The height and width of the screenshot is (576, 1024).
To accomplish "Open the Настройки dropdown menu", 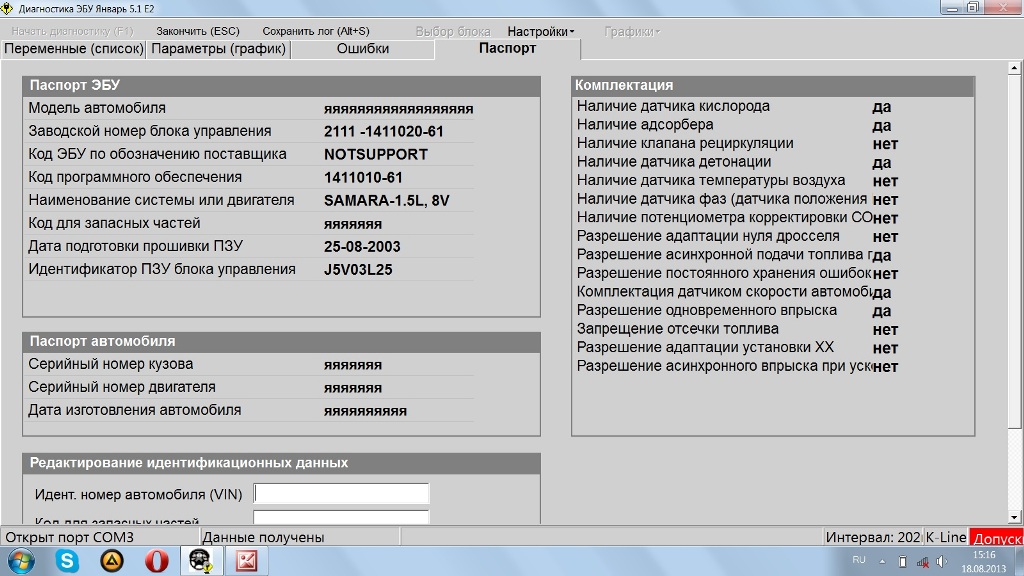I will tap(540, 31).
